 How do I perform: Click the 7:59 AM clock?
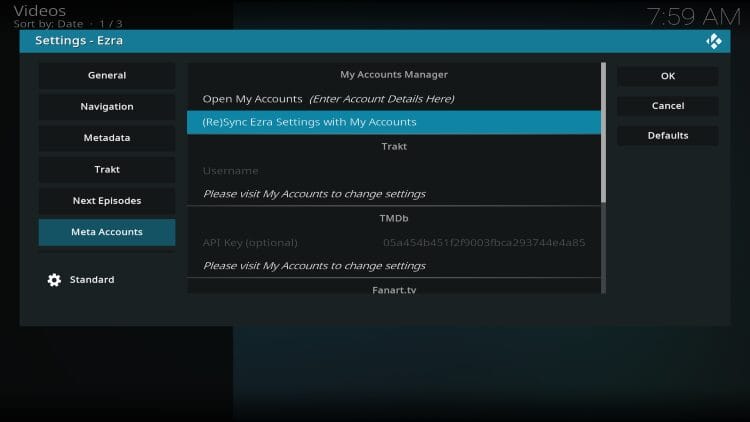point(694,17)
